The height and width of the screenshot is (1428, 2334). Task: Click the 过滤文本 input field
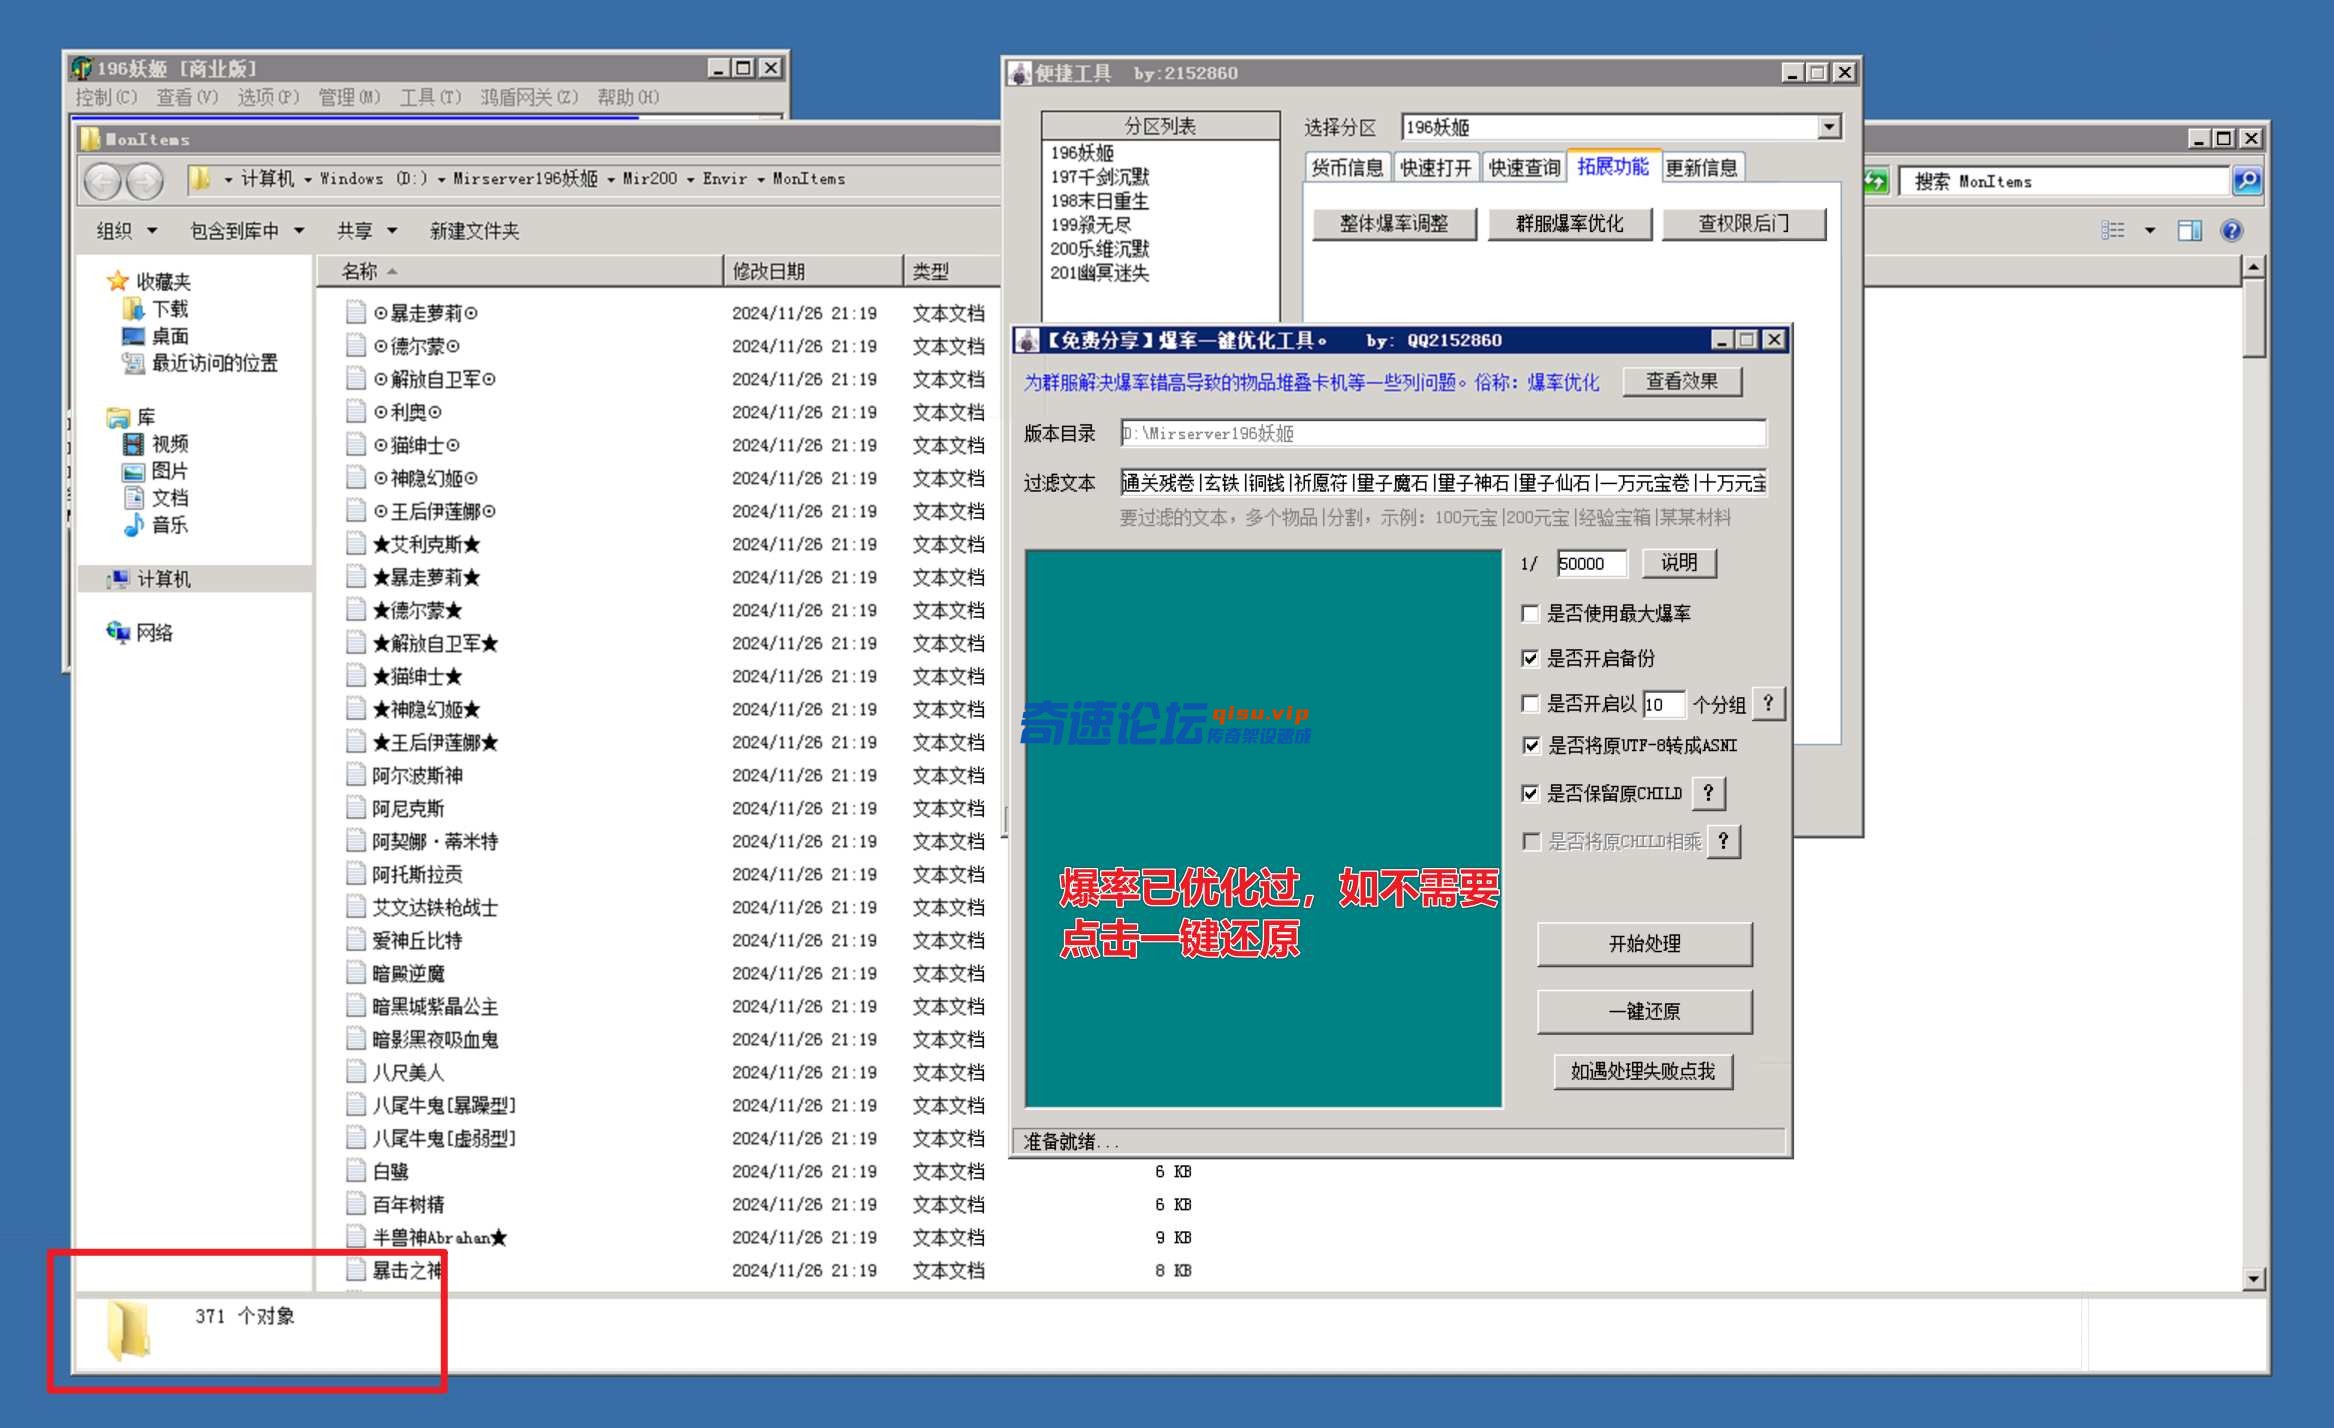coord(1442,483)
